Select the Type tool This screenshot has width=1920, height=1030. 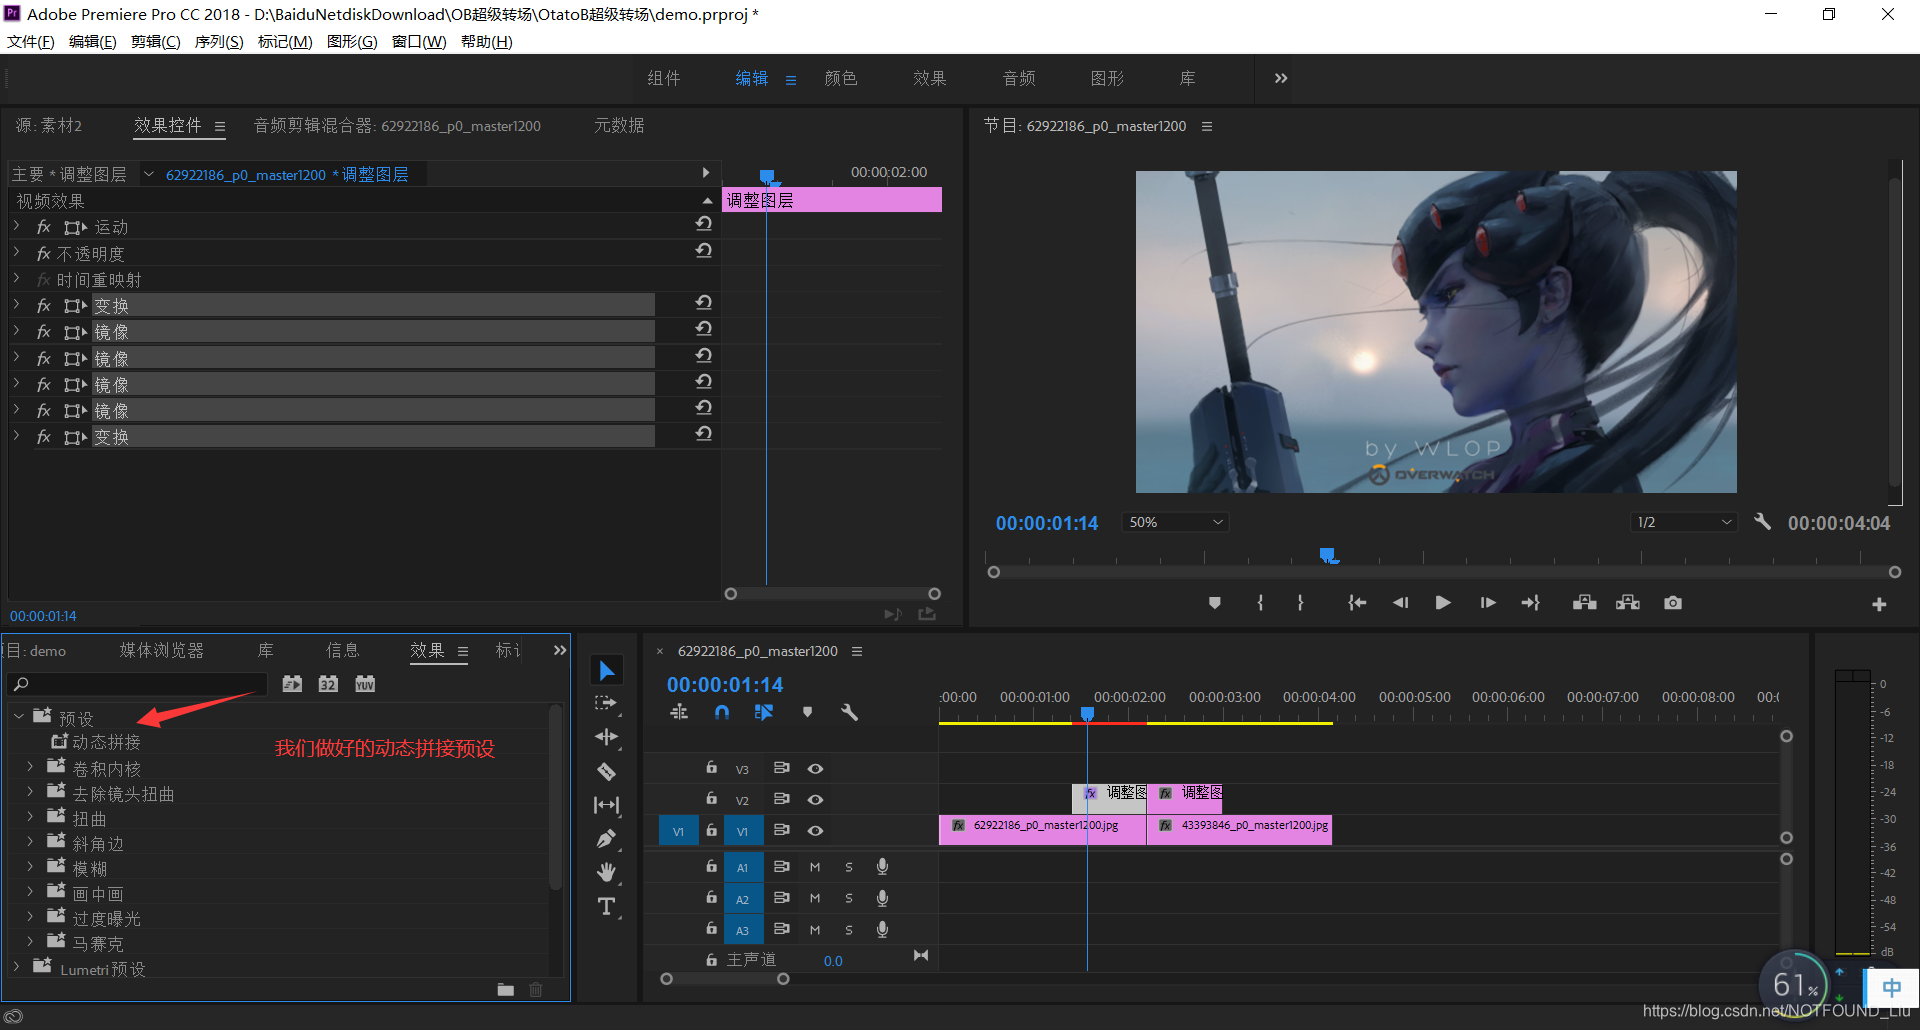(606, 907)
